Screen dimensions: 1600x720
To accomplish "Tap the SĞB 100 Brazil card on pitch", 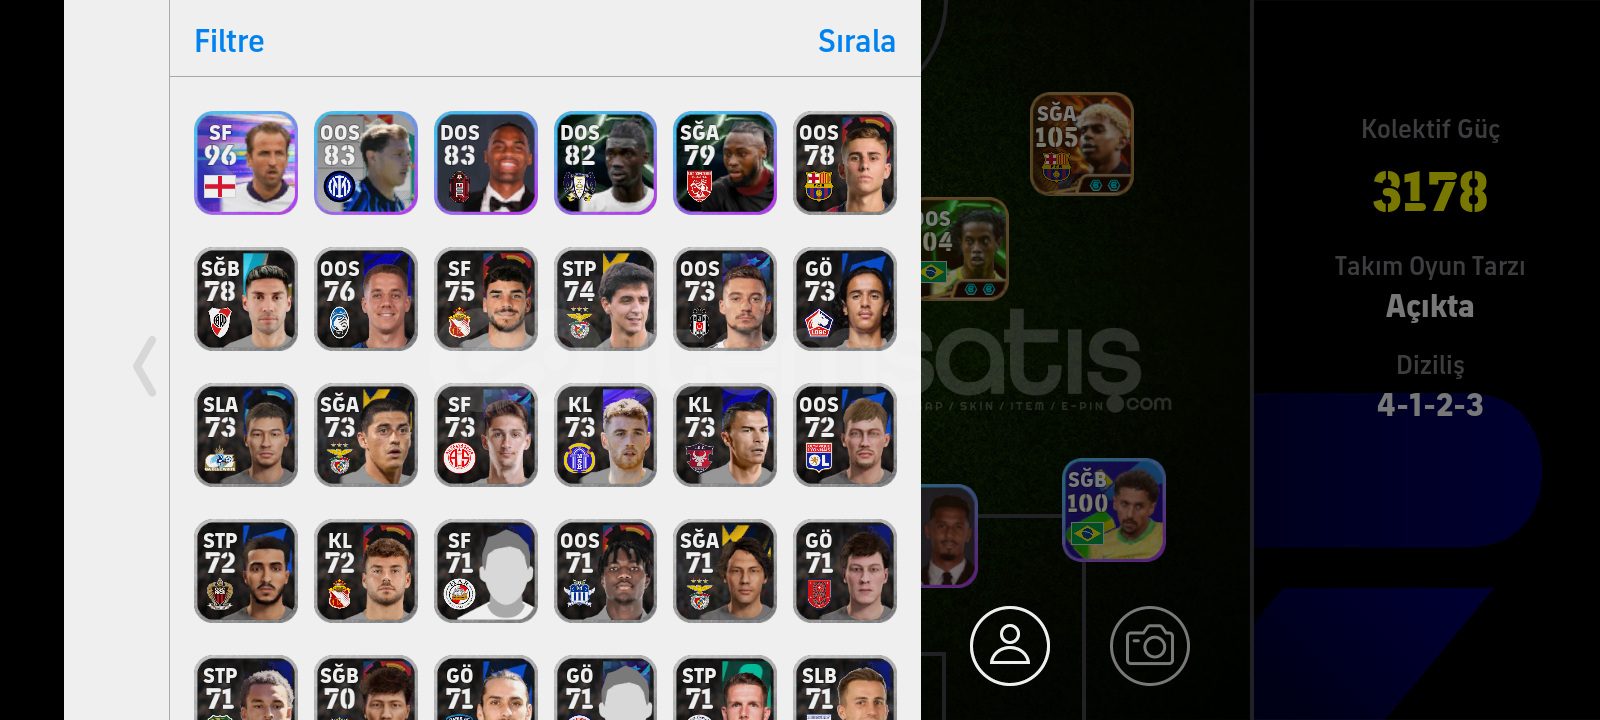I will tap(1114, 510).
